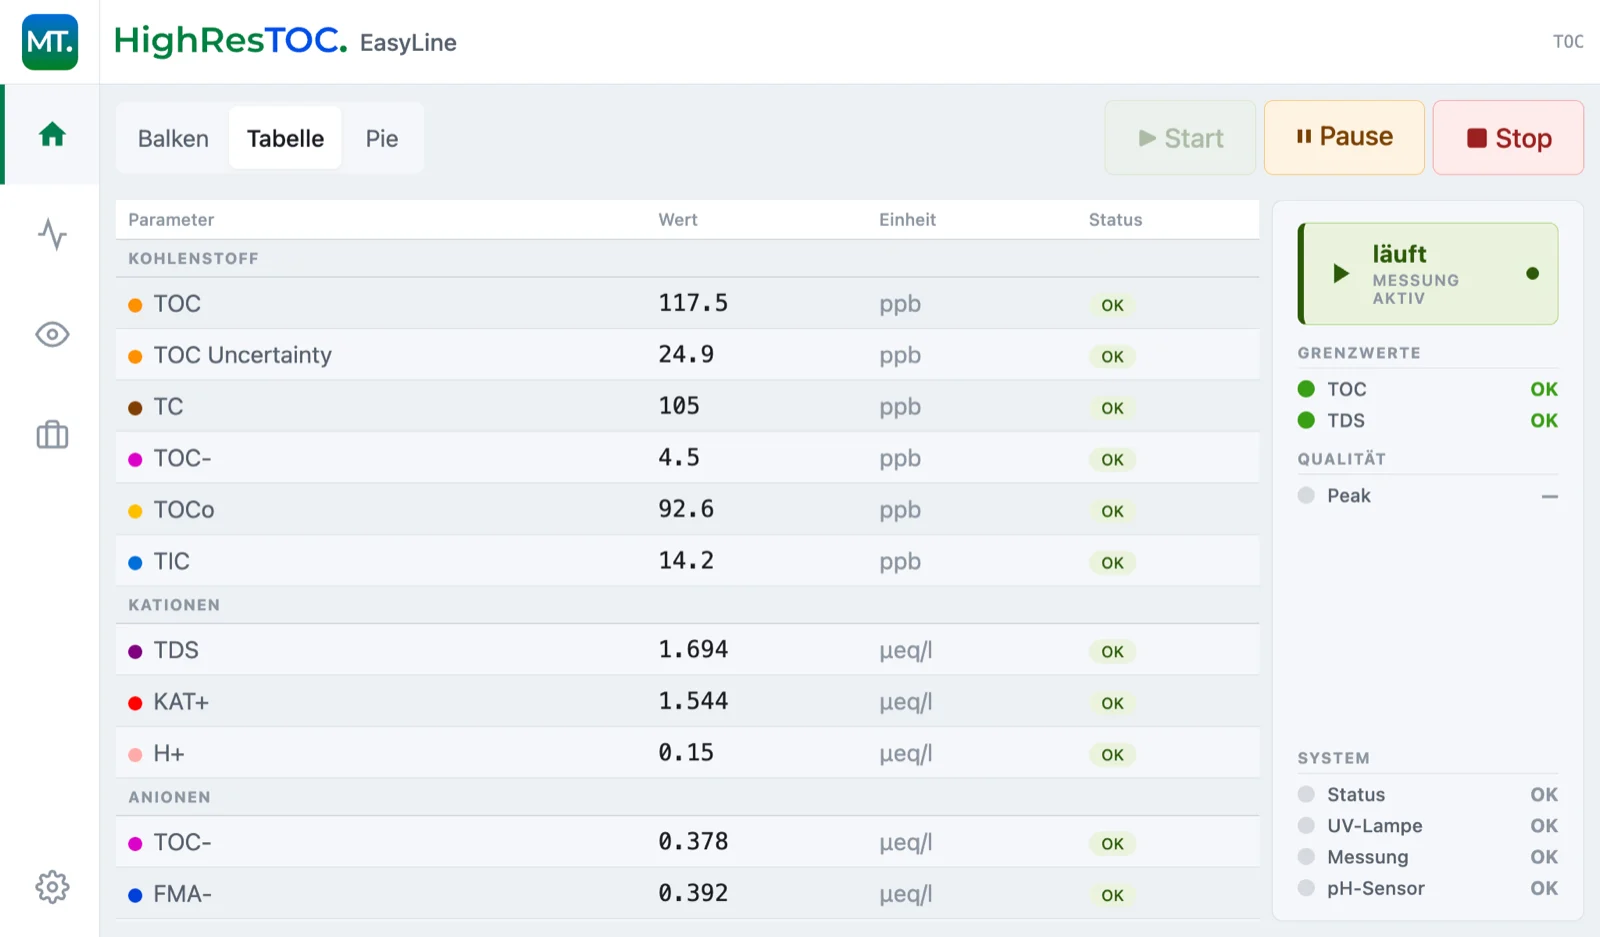Click the orange dot beside TOC Uncertainty

(x=135, y=356)
